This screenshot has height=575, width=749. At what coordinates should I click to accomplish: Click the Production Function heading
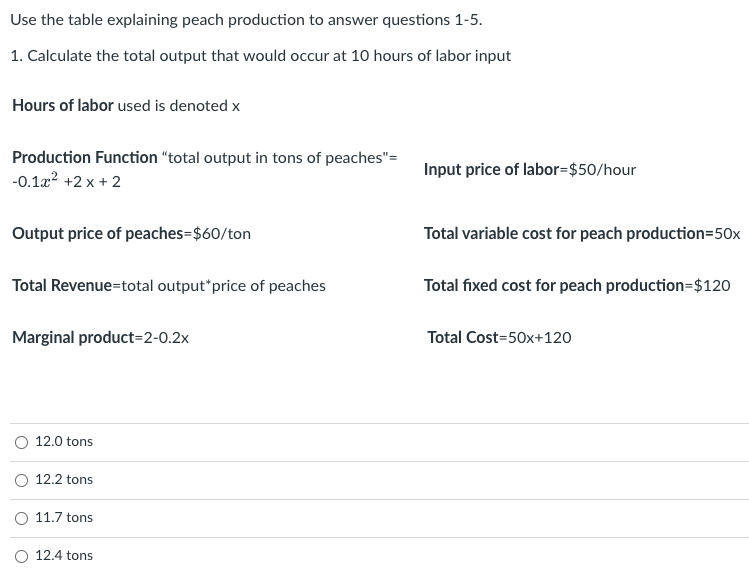point(85,157)
